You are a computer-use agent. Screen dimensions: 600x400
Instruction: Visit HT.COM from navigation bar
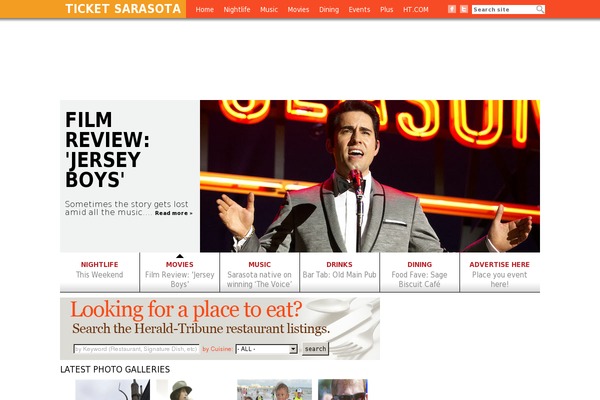click(x=416, y=10)
